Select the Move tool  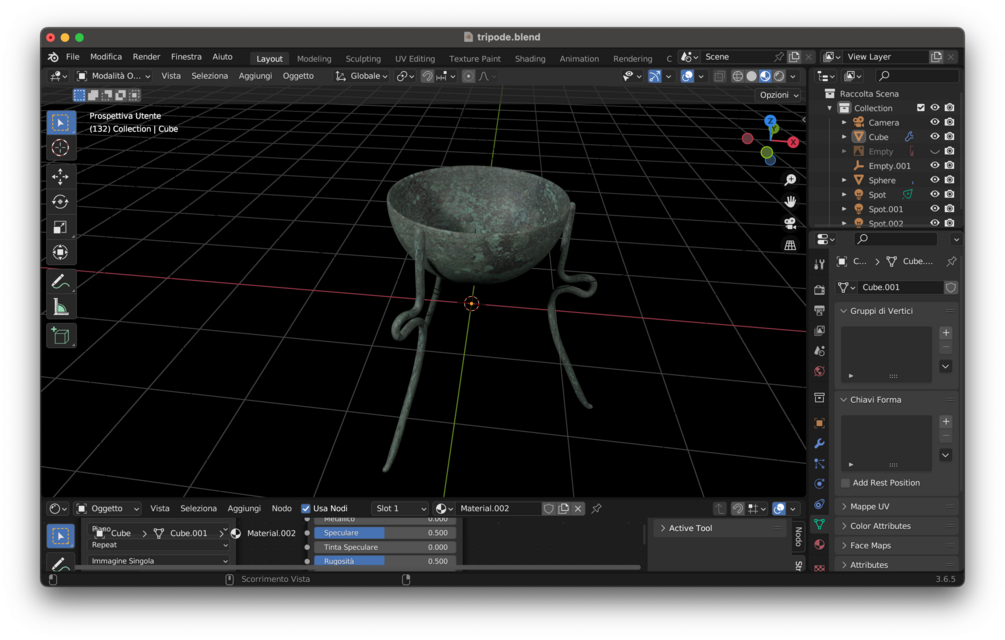tap(60, 177)
